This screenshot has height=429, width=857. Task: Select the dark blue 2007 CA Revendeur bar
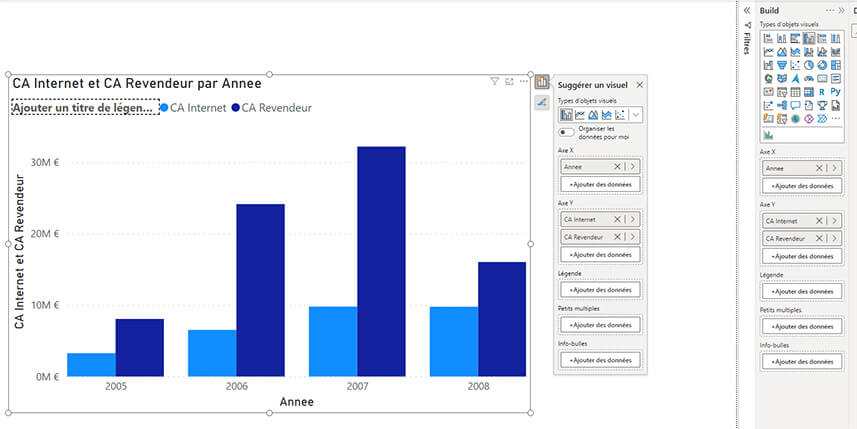pyautogui.click(x=381, y=261)
